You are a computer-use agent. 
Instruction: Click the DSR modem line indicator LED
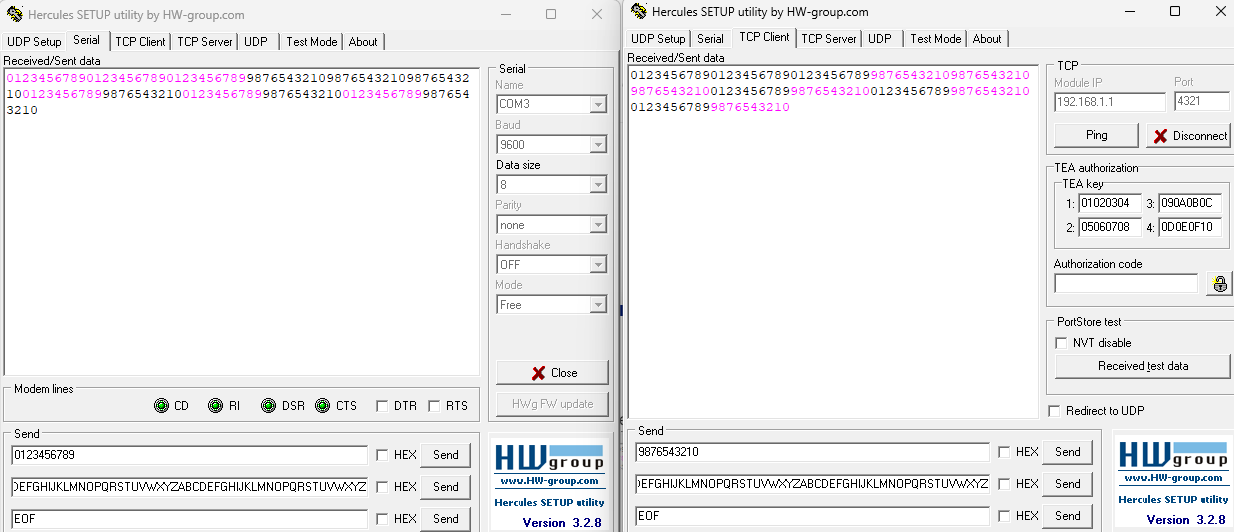tap(268, 406)
